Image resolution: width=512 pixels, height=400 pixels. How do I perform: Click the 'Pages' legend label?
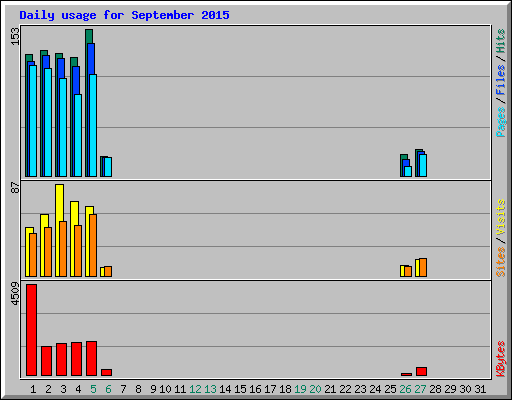click(500, 122)
